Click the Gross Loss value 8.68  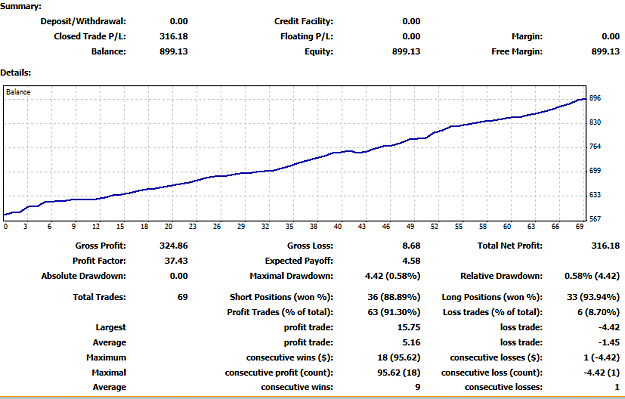[x=411, y=246]
